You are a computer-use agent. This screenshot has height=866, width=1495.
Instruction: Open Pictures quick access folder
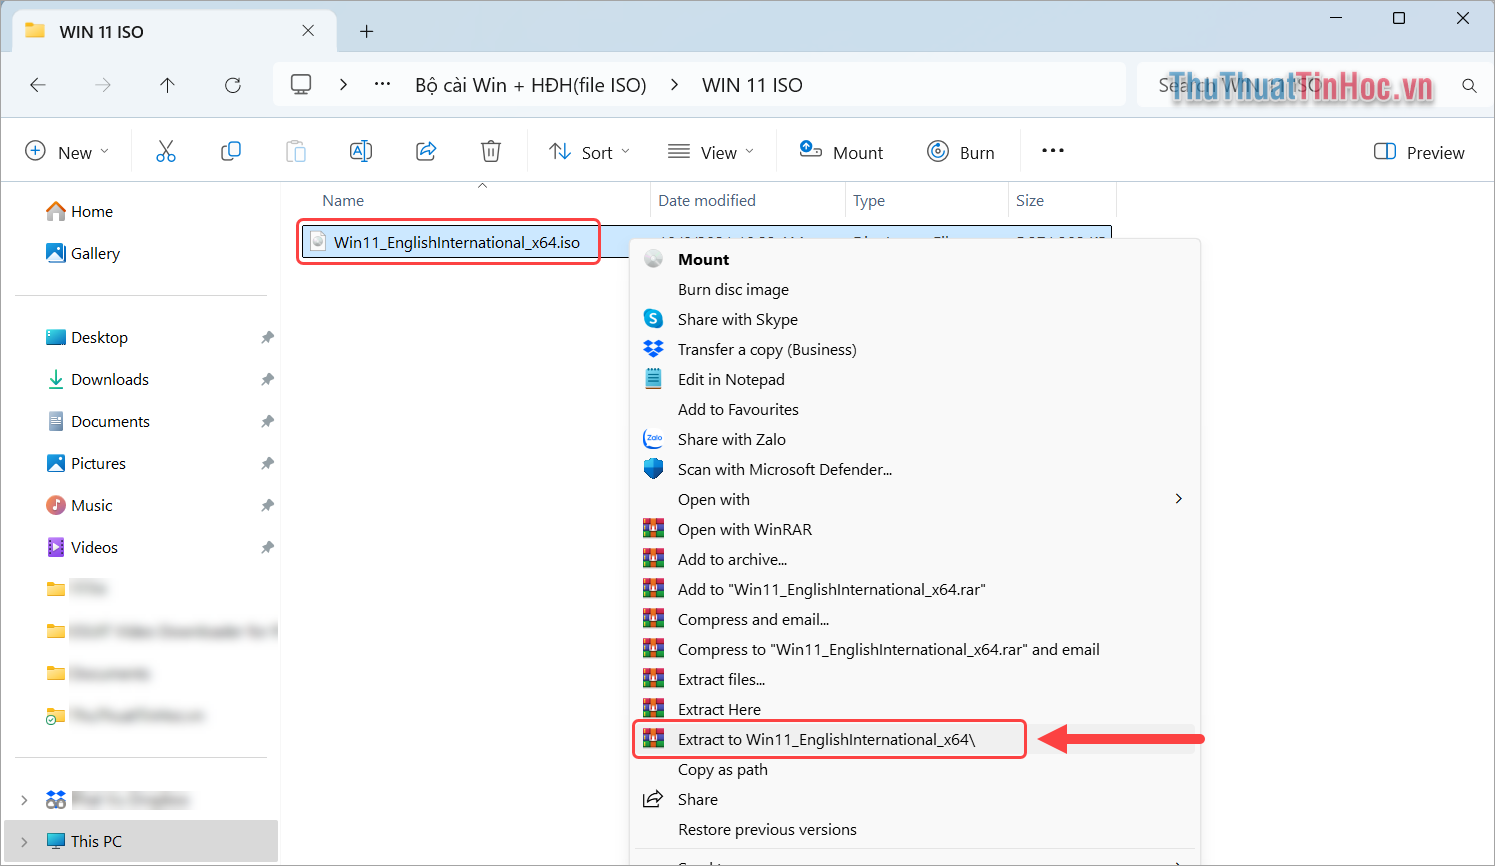coord(86,463)
